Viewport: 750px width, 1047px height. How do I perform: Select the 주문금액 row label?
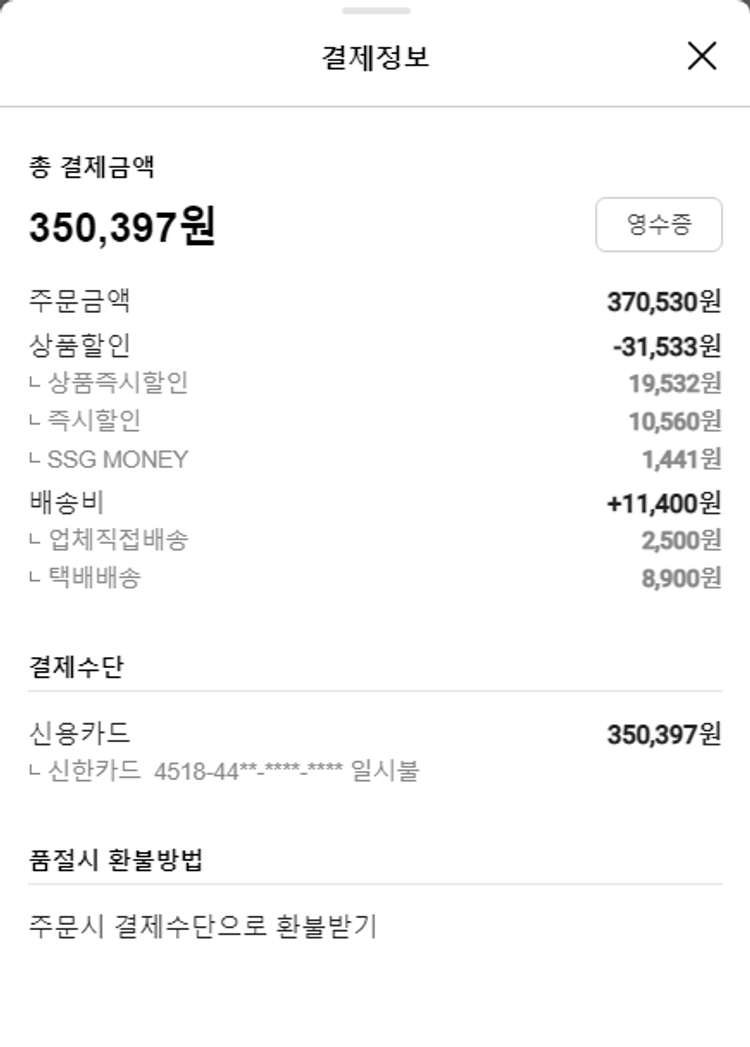click(80, 300)
